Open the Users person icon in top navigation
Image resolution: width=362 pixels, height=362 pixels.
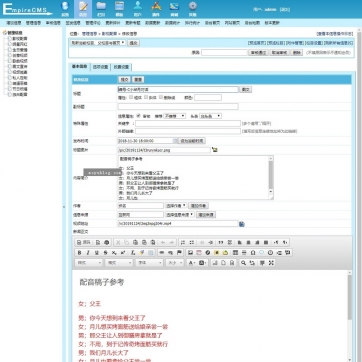138,9
